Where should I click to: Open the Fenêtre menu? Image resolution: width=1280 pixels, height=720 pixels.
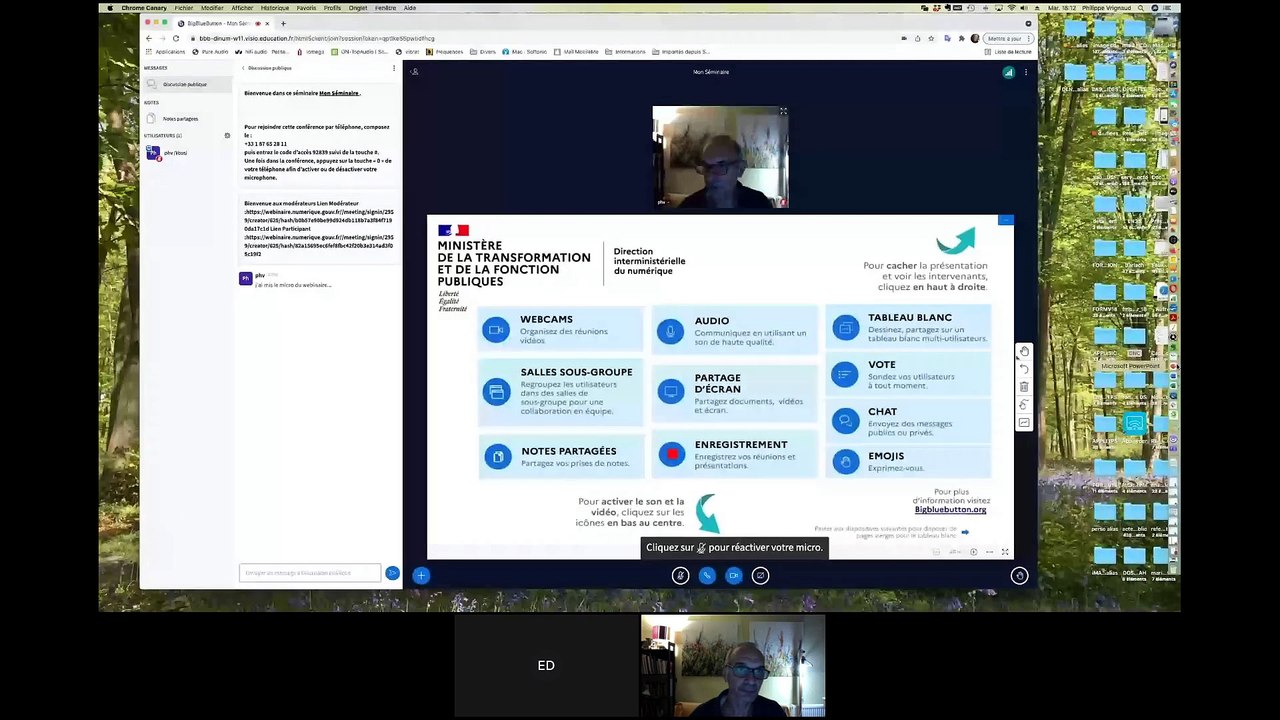(x=385, y=8)
